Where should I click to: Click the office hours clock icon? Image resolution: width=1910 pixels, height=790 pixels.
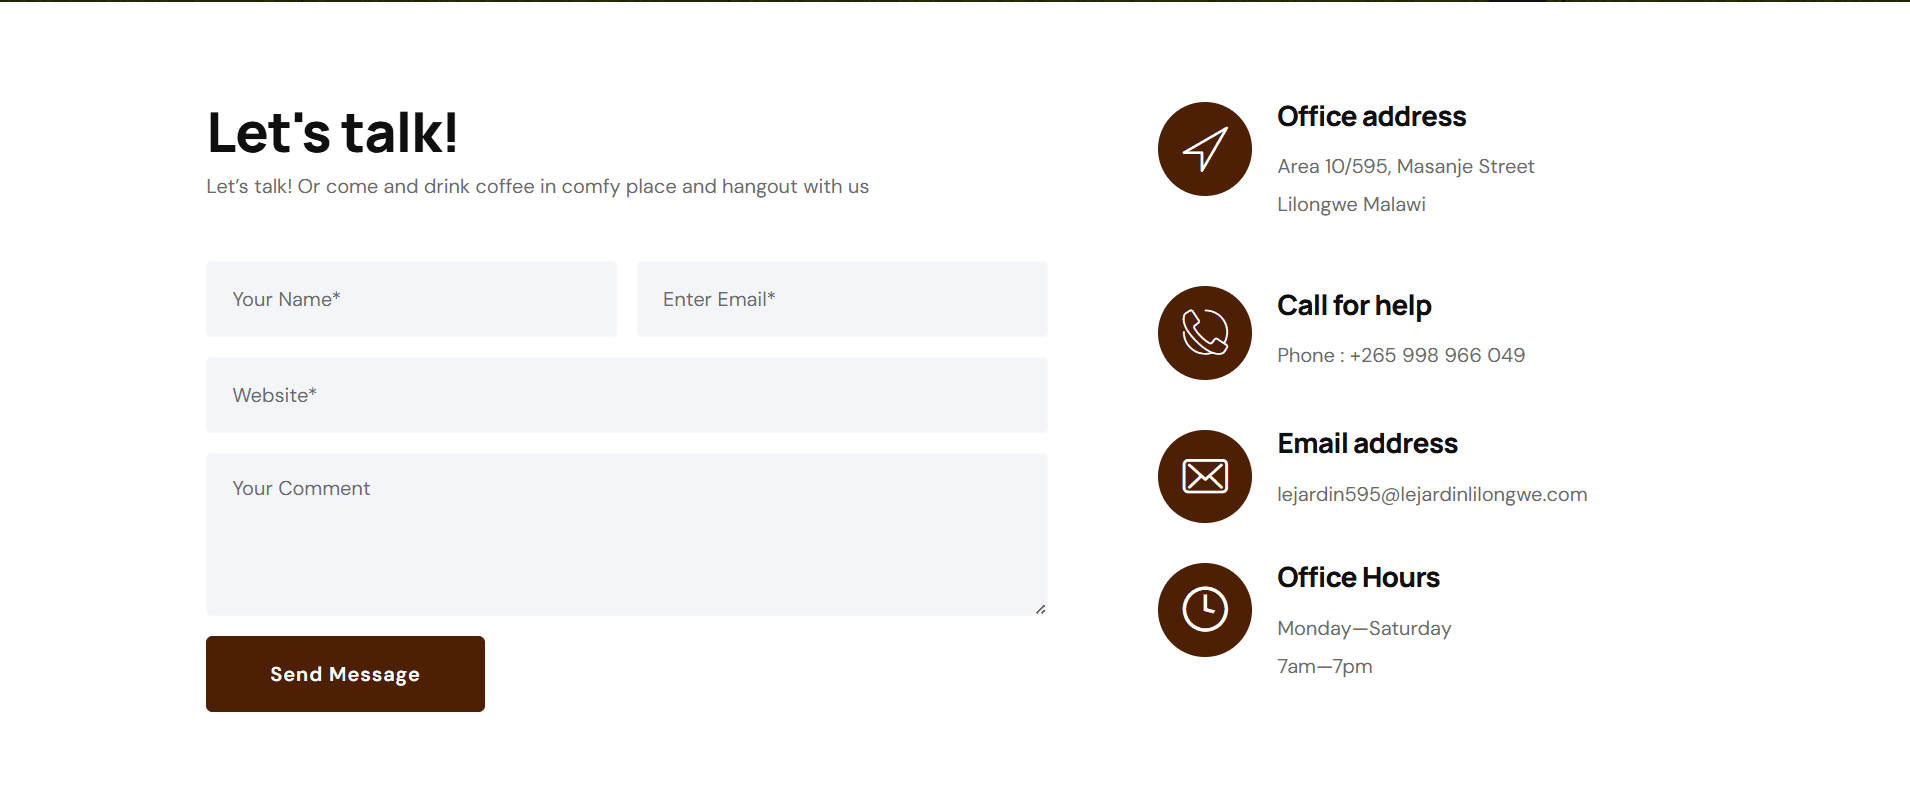pos(1204,610)
